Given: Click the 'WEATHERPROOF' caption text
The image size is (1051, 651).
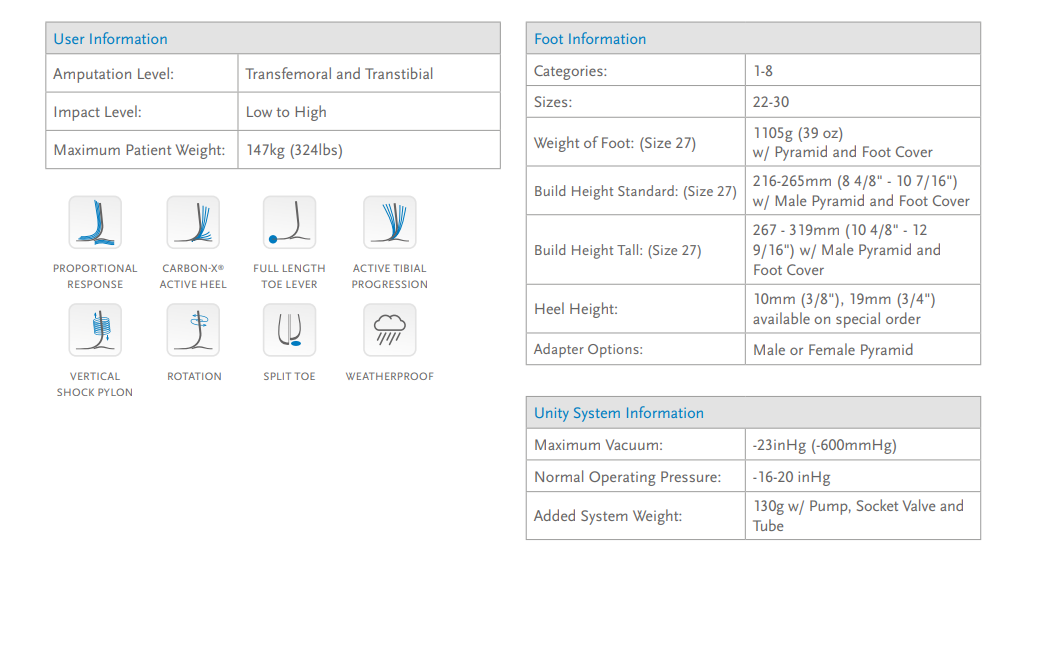Looking at the screenshot, I should (x=389, y=376).
